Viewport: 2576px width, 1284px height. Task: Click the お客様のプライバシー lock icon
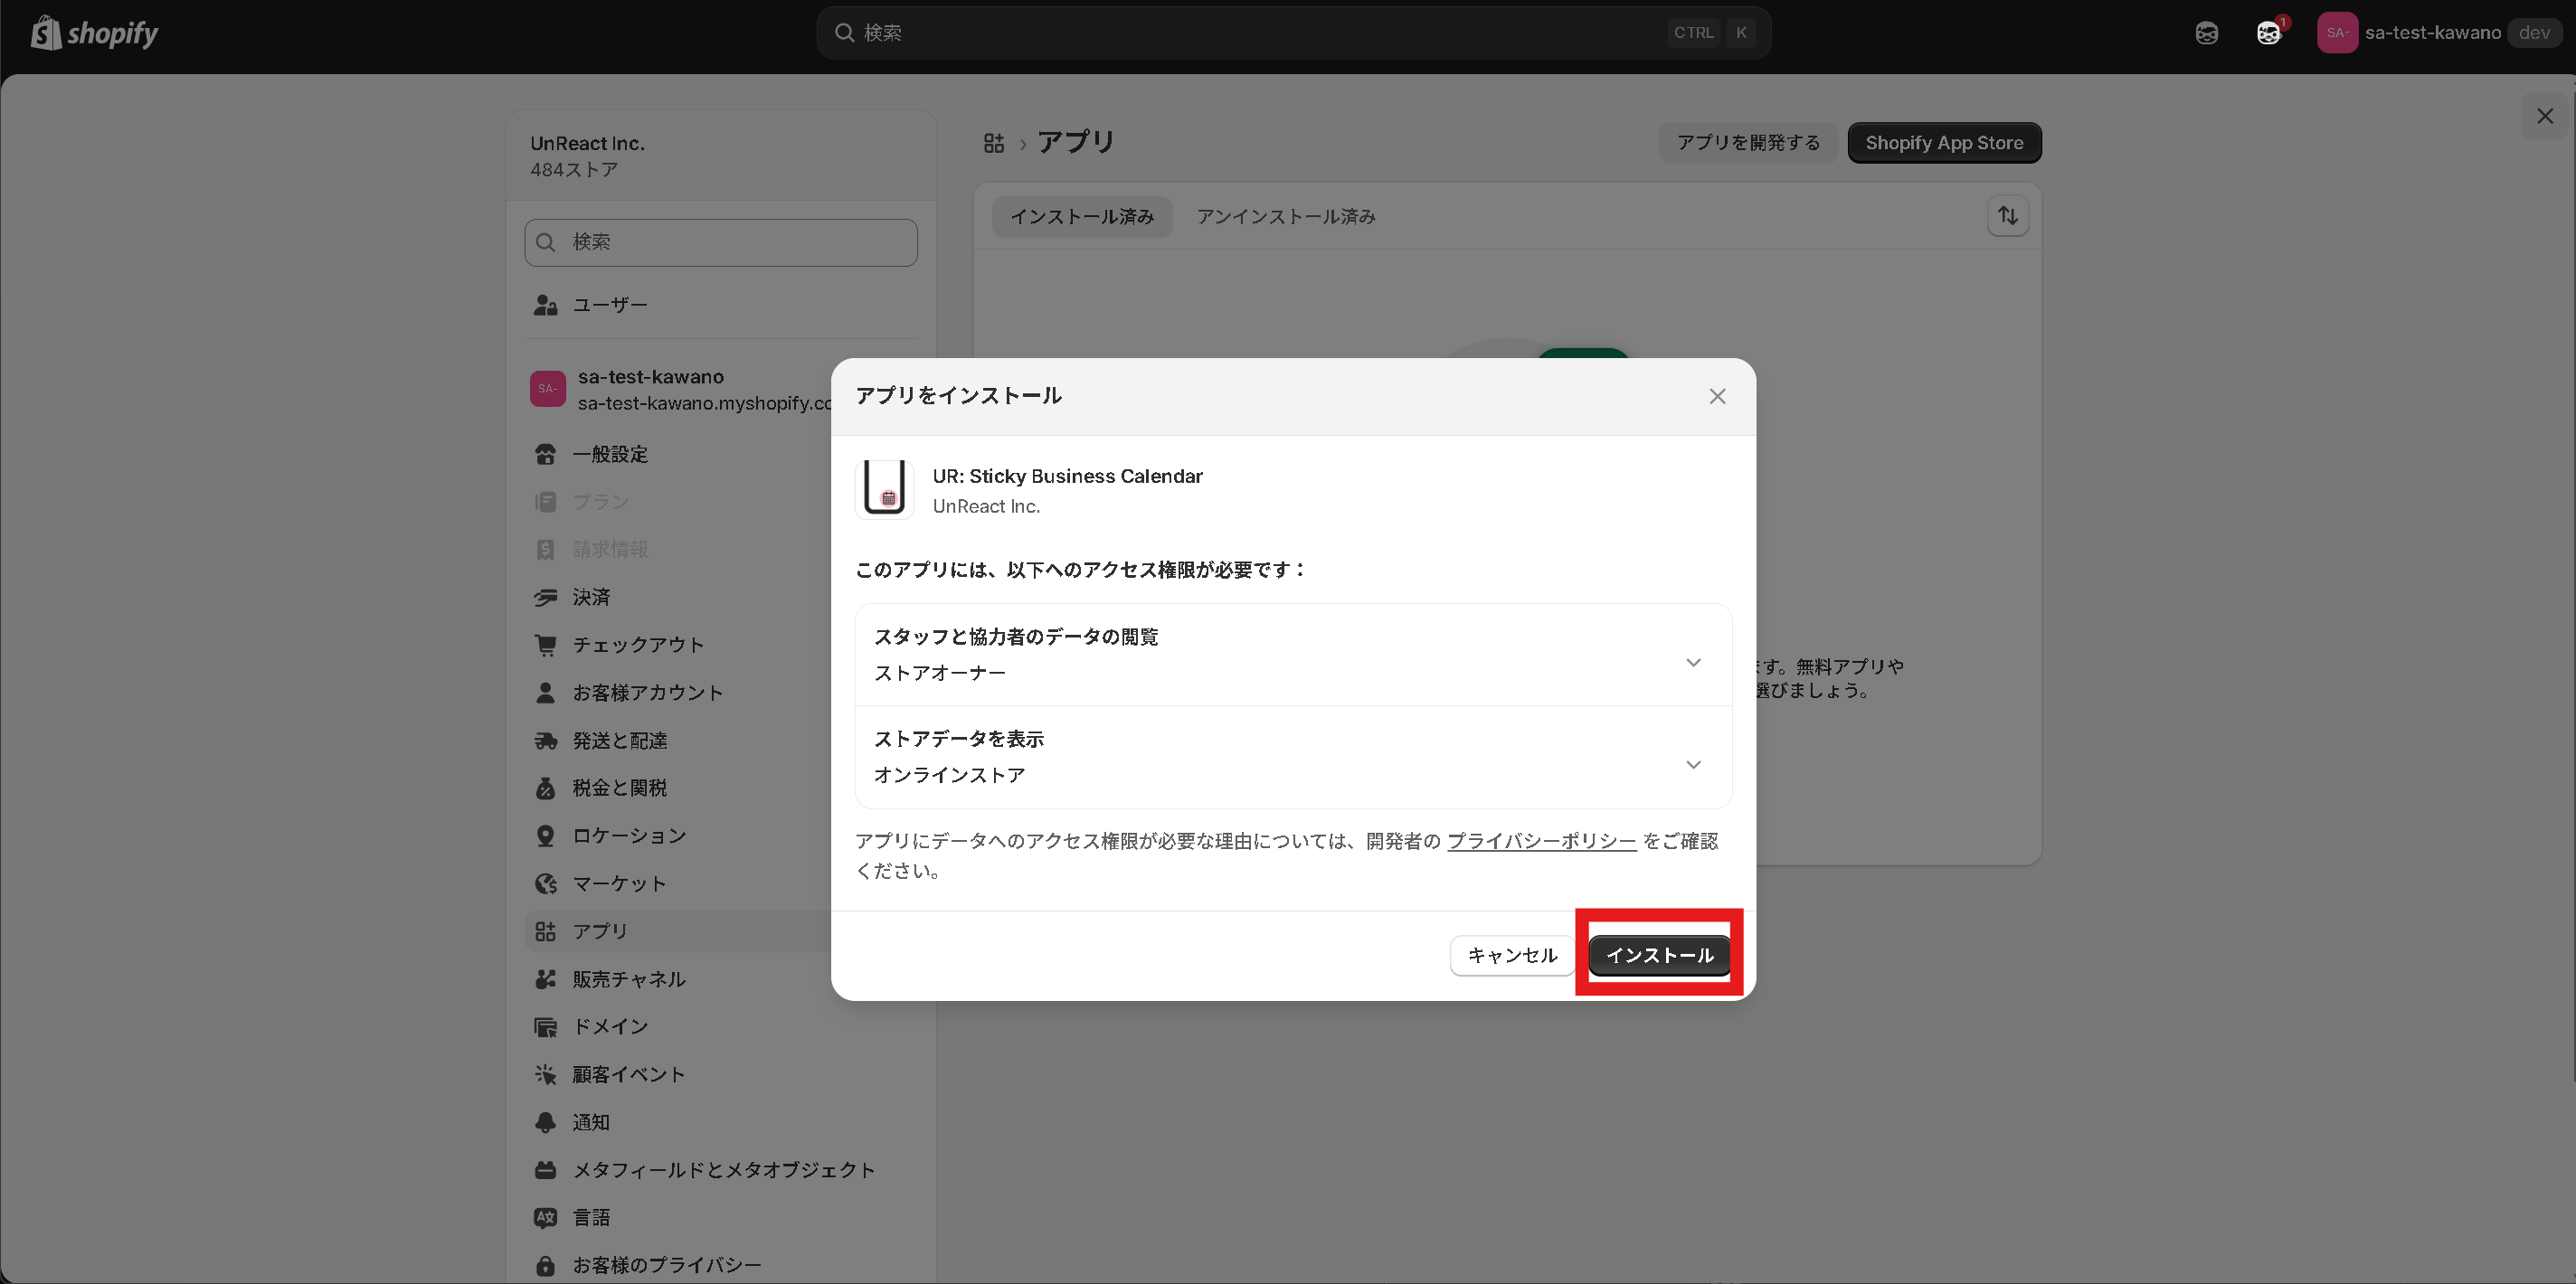(x=545, y=1266)
